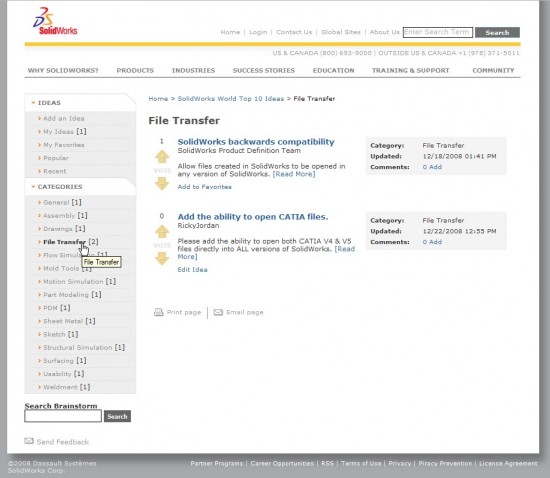Screen dimensions: 550x478
Task: Open My Favorites
Action: (x=63, y=145)
